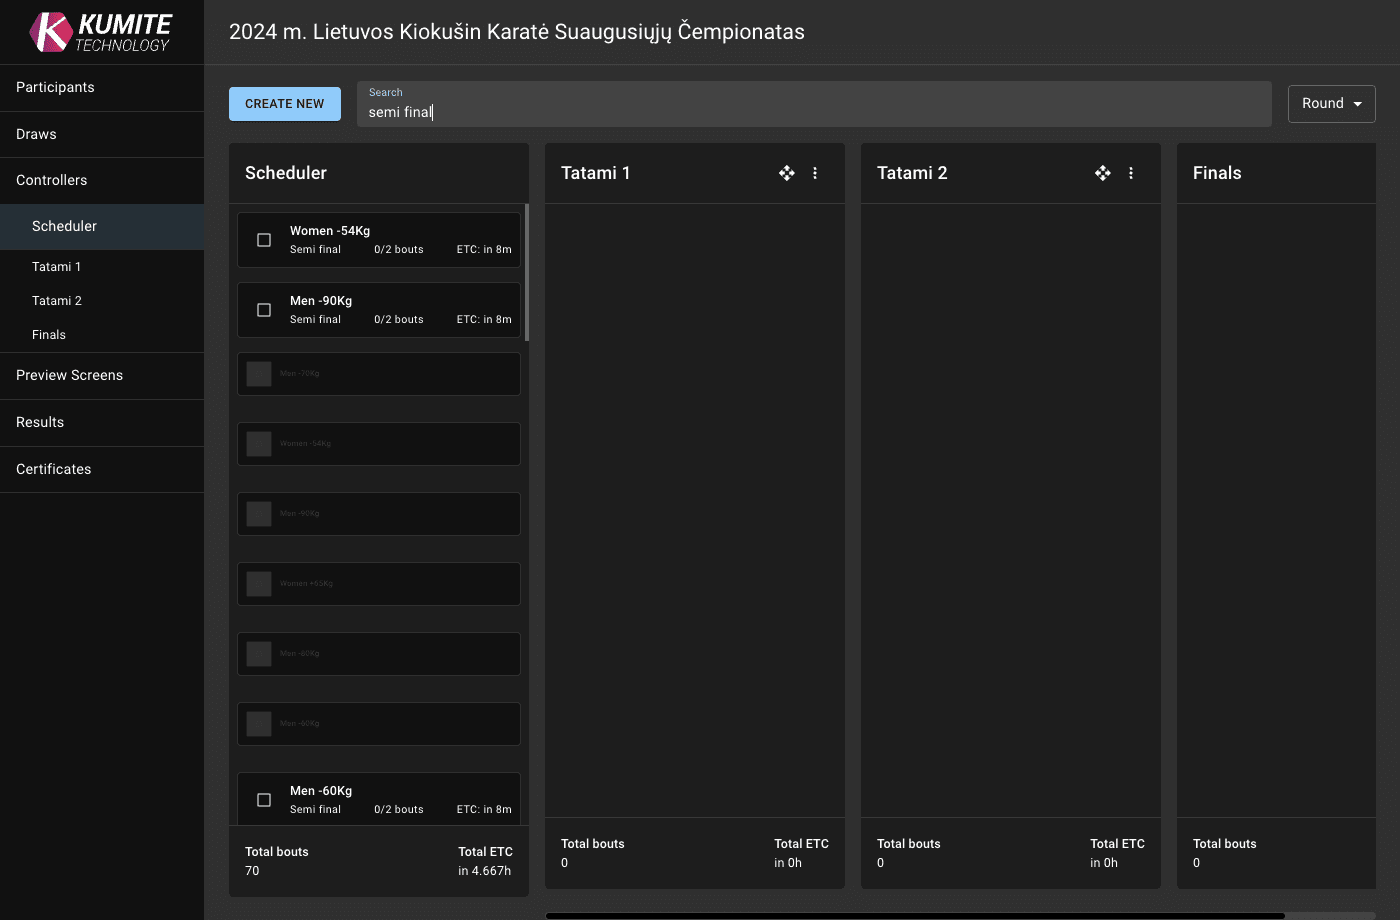Screen dimensions: 1400x920
Task: Open the Tatami 1 three-dot menu
Action: point(815,173)
